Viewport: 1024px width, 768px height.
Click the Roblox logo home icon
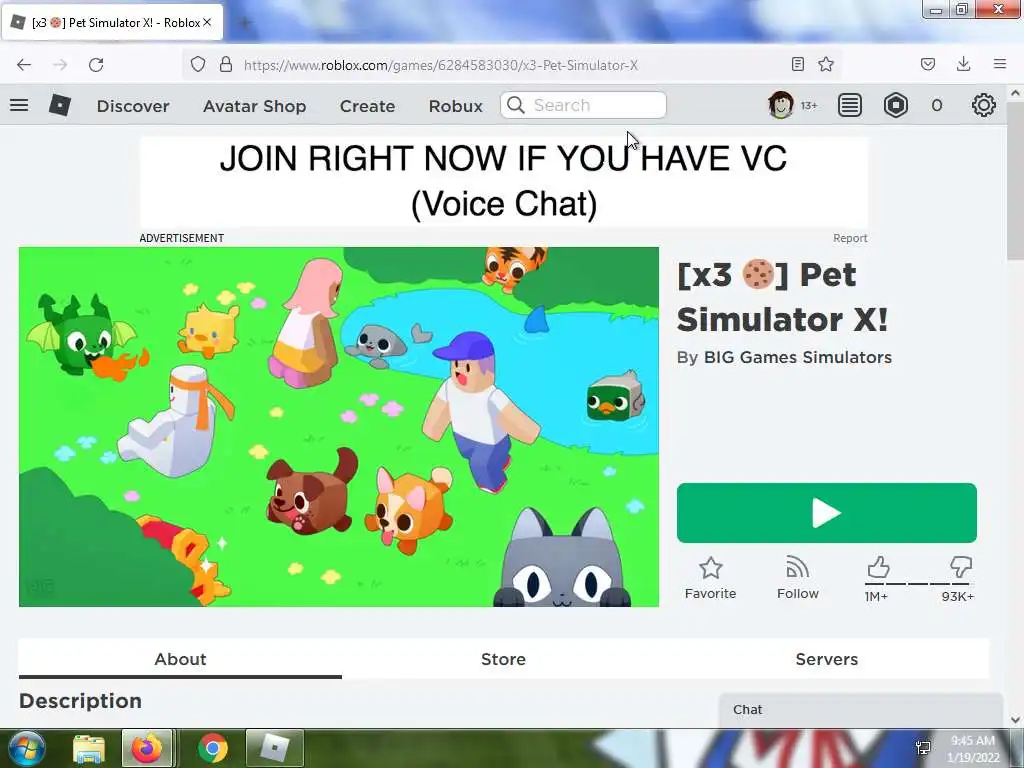(59, 105)
